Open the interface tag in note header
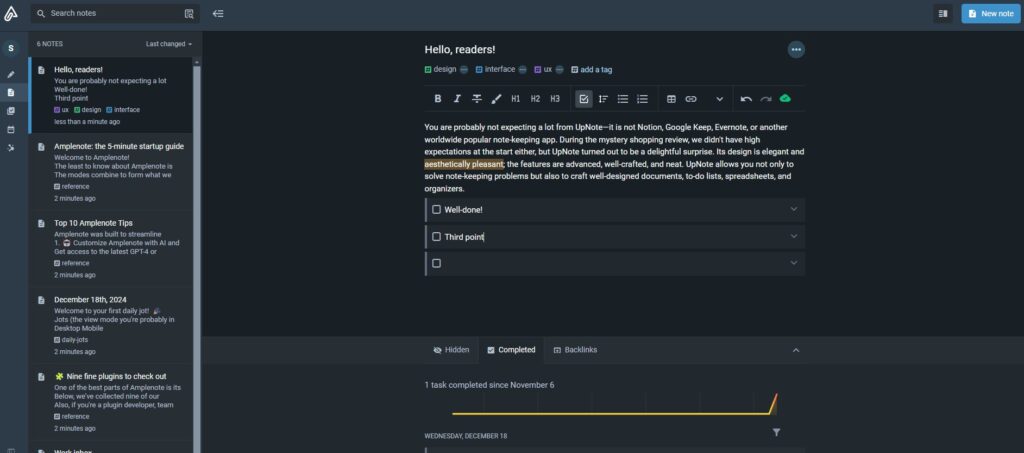The height and width of the screenshot is (453, 1024). click(495, 69)
